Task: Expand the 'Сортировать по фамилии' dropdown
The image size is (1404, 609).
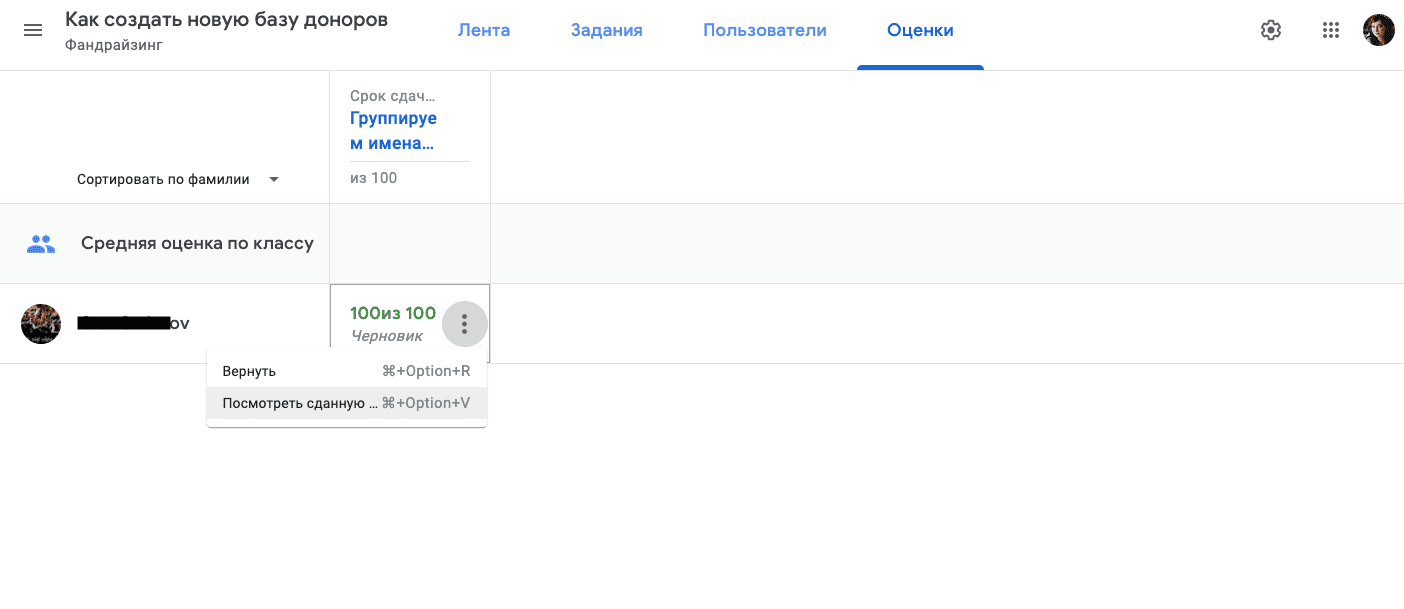Action: 178,180
